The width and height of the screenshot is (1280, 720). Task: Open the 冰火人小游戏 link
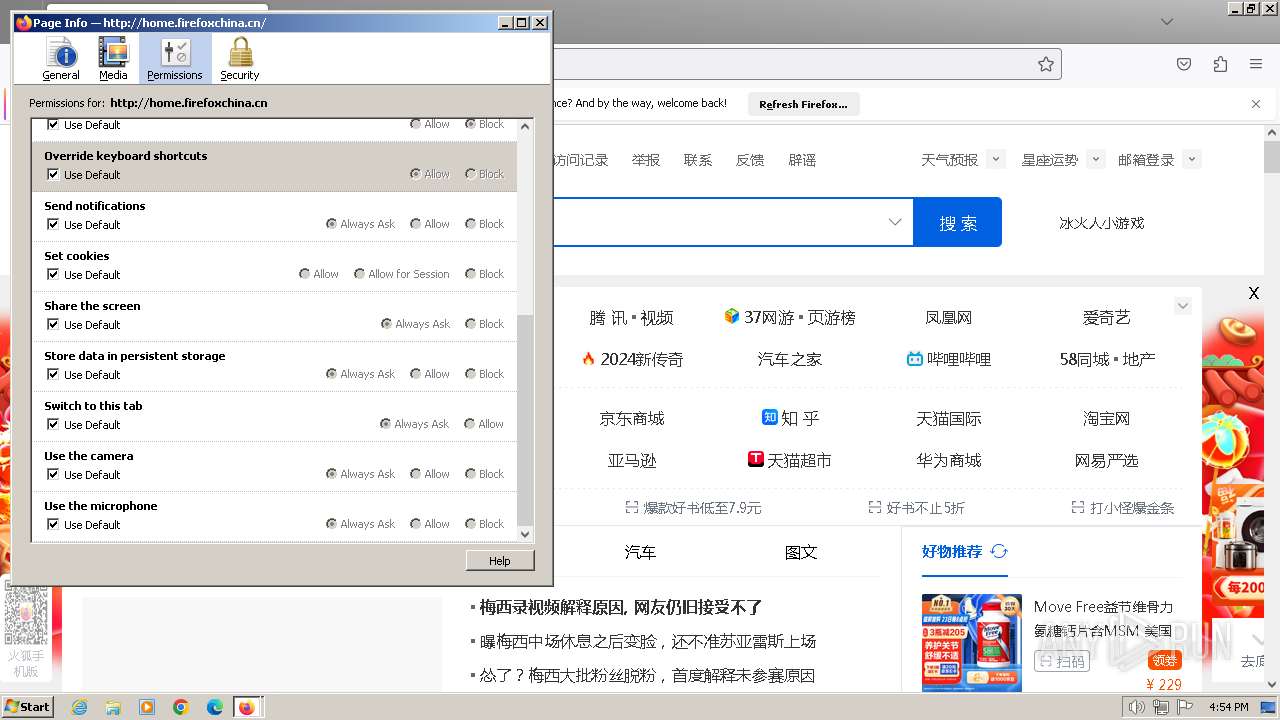1101,223
